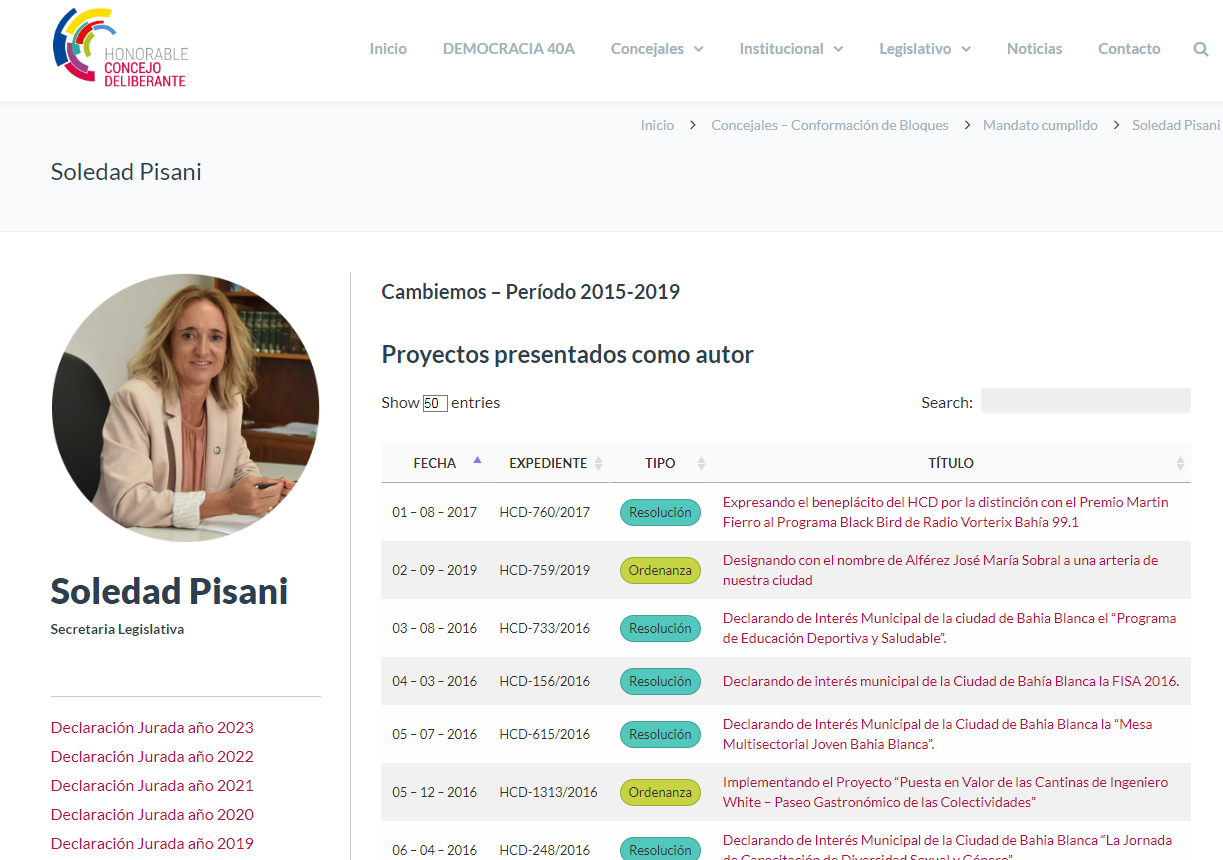
Task: Click Mandato cumplido breadcrumb link
Action: [x=1040, y=125]
